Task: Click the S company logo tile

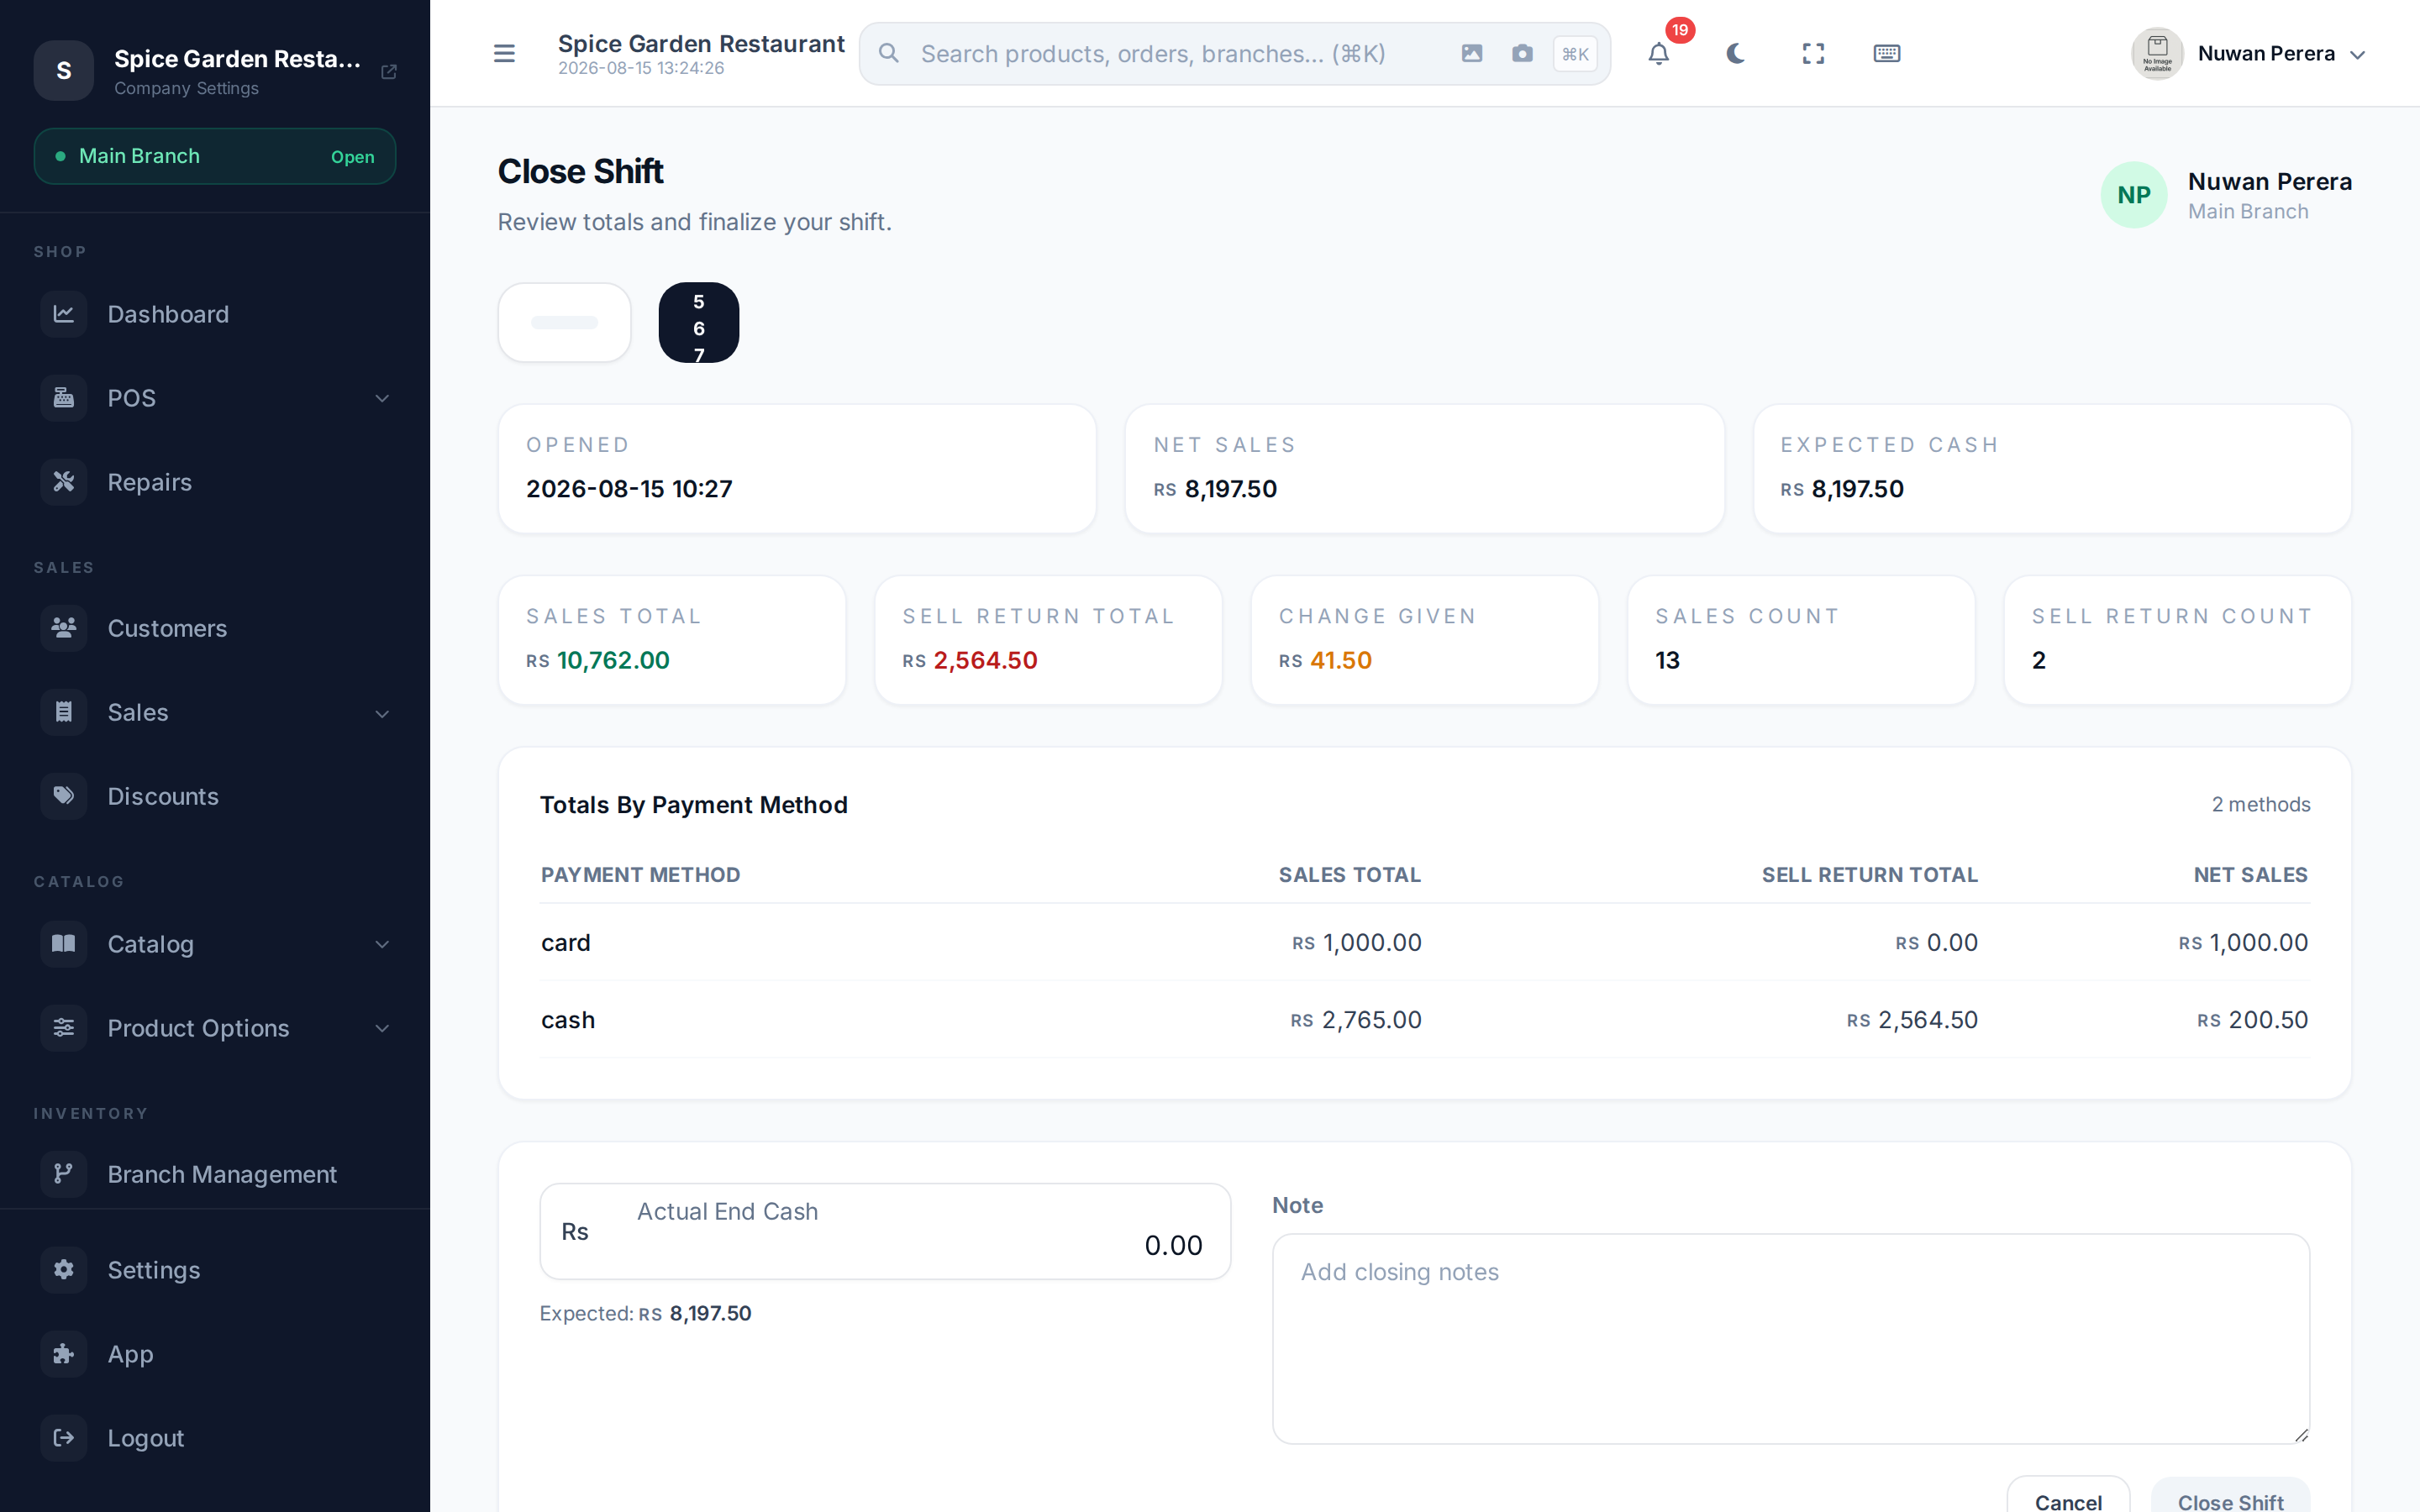Action: 63,70
